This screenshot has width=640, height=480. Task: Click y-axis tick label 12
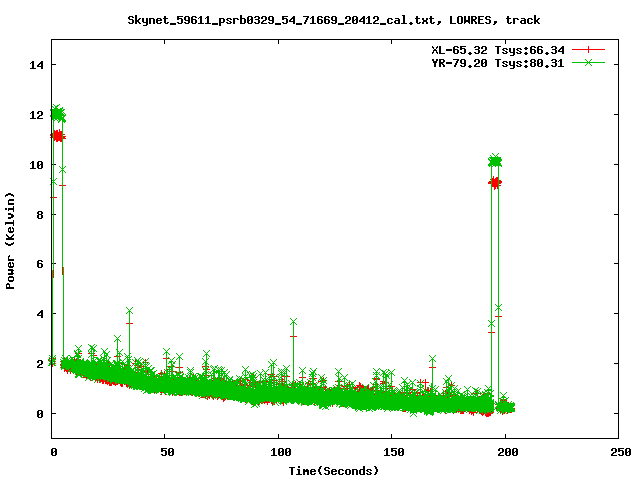[x=36, y=115]
